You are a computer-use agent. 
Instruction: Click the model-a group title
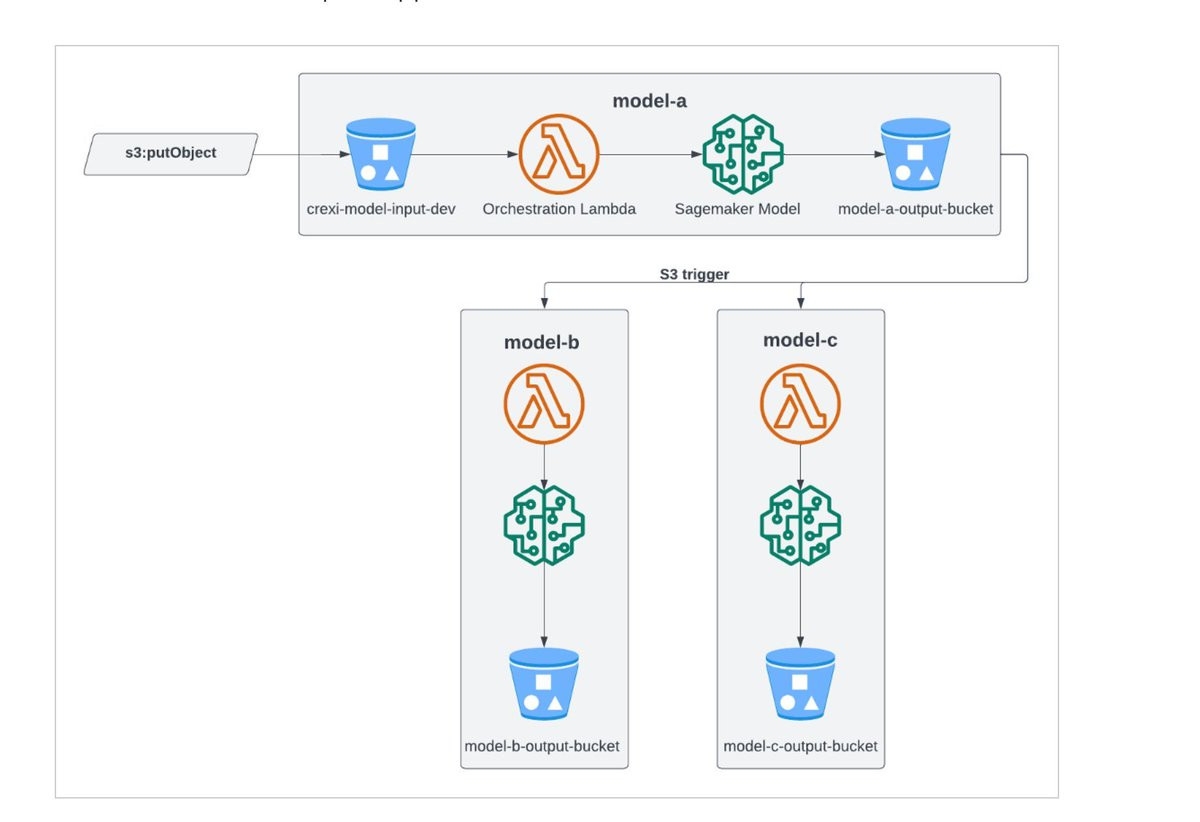click(649, 100)
